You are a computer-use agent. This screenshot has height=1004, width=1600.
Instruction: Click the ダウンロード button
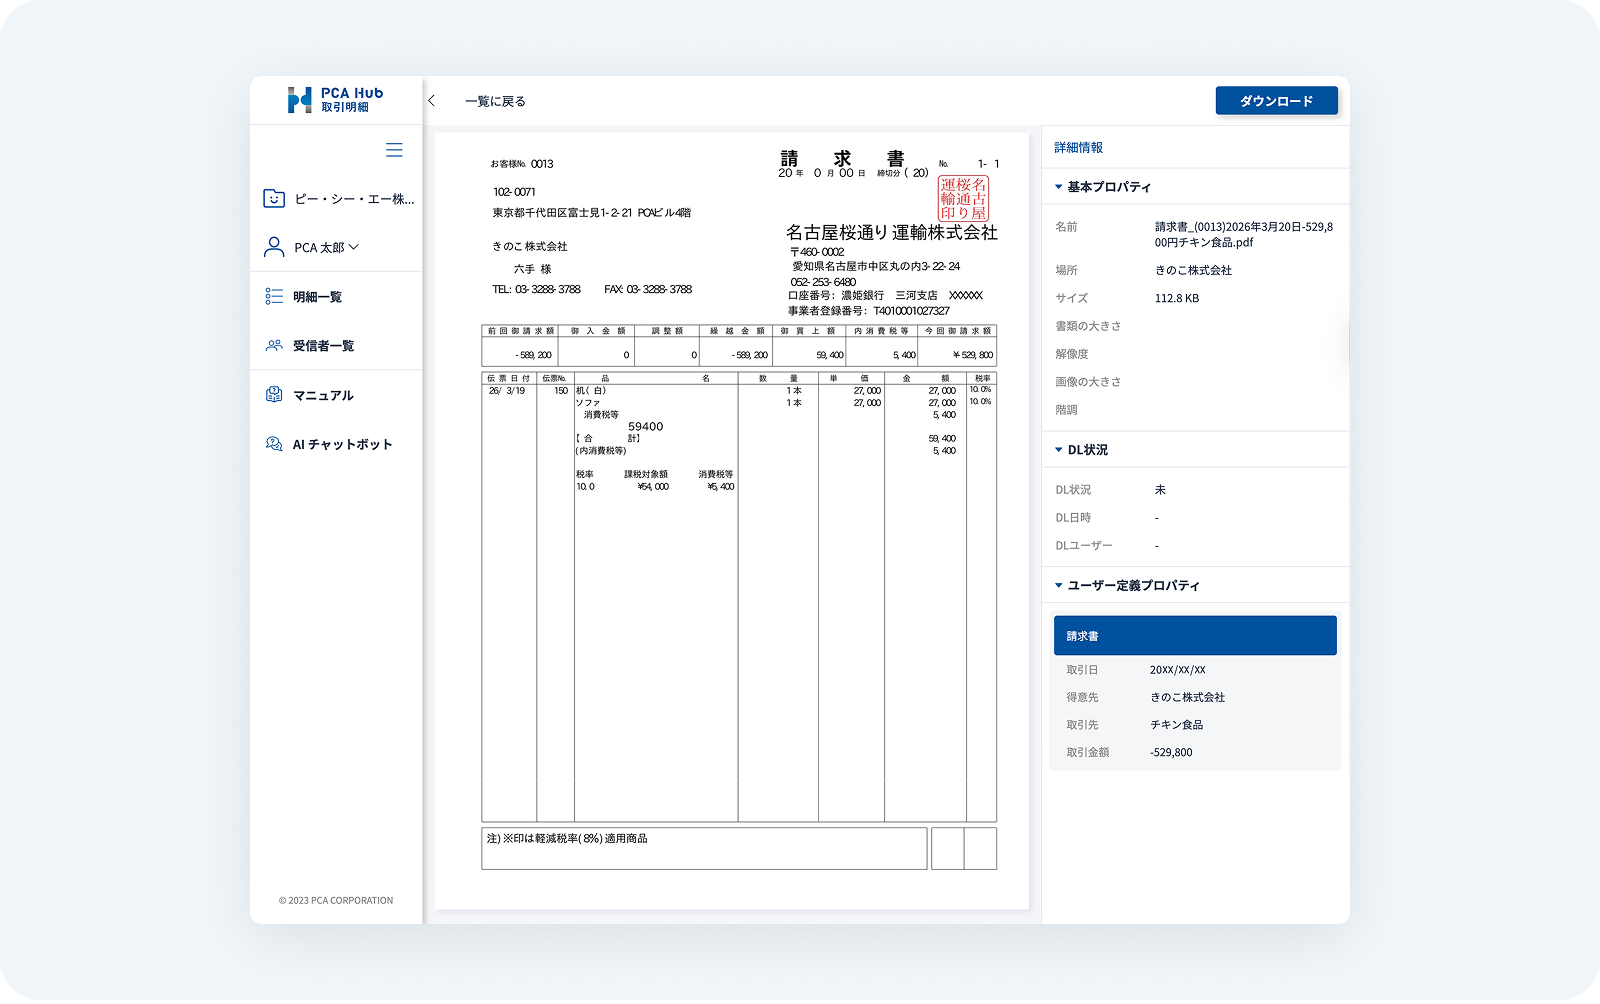tap(1276, 101)
